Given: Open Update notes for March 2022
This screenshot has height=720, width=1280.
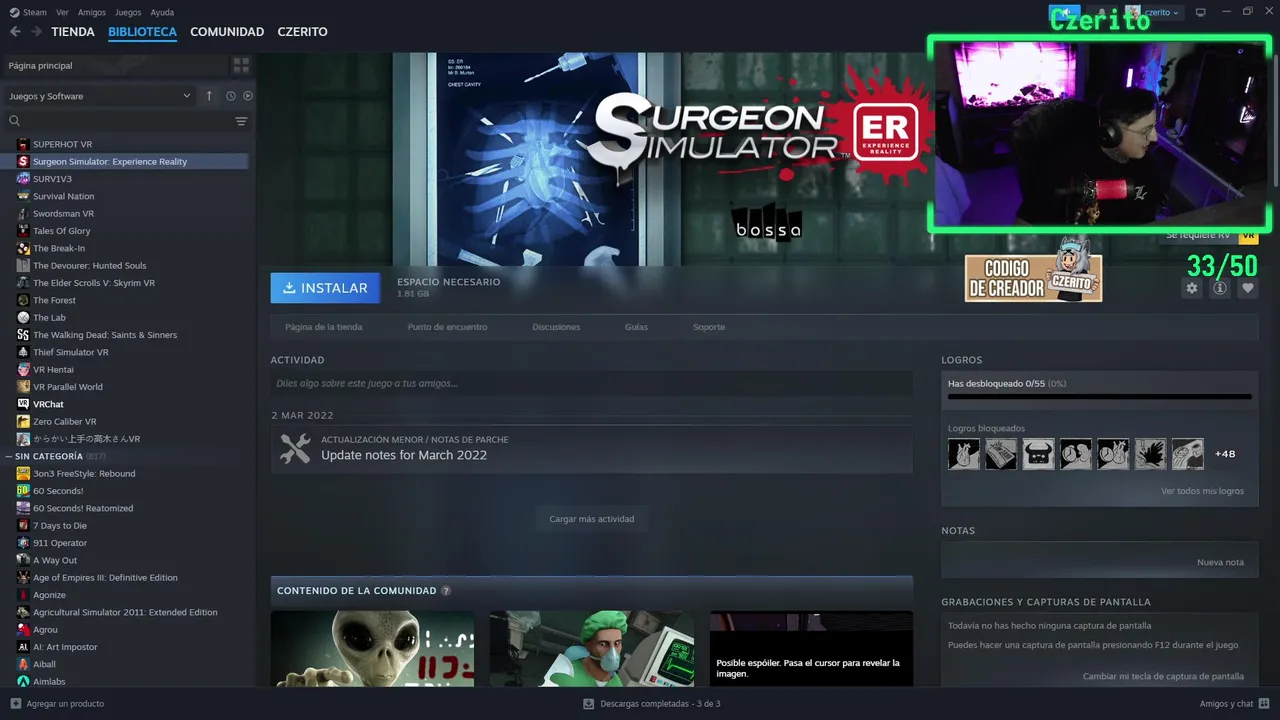Looking at the screenshot, I should (404, 455).
